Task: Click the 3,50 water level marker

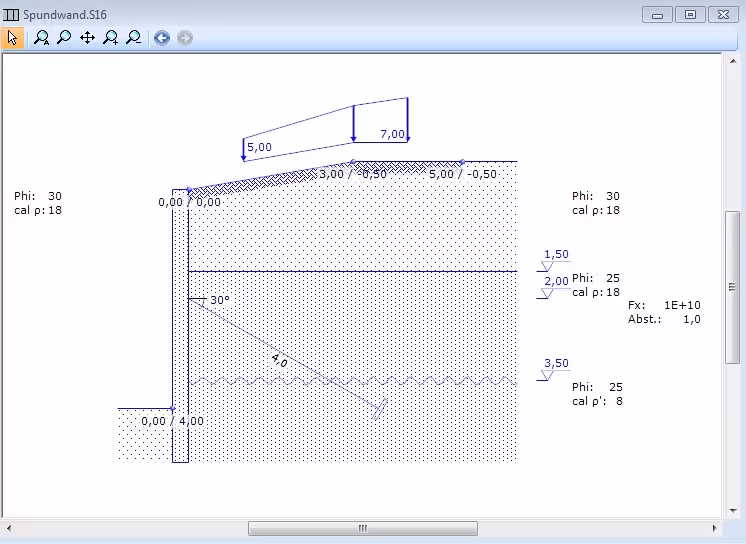Action: point(556,364)
